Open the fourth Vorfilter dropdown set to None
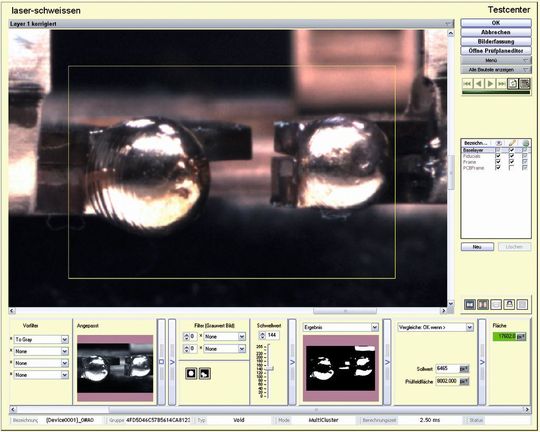The width and height of the screenshot is (540, 432). pyautogui.click(x=41, y=375)
